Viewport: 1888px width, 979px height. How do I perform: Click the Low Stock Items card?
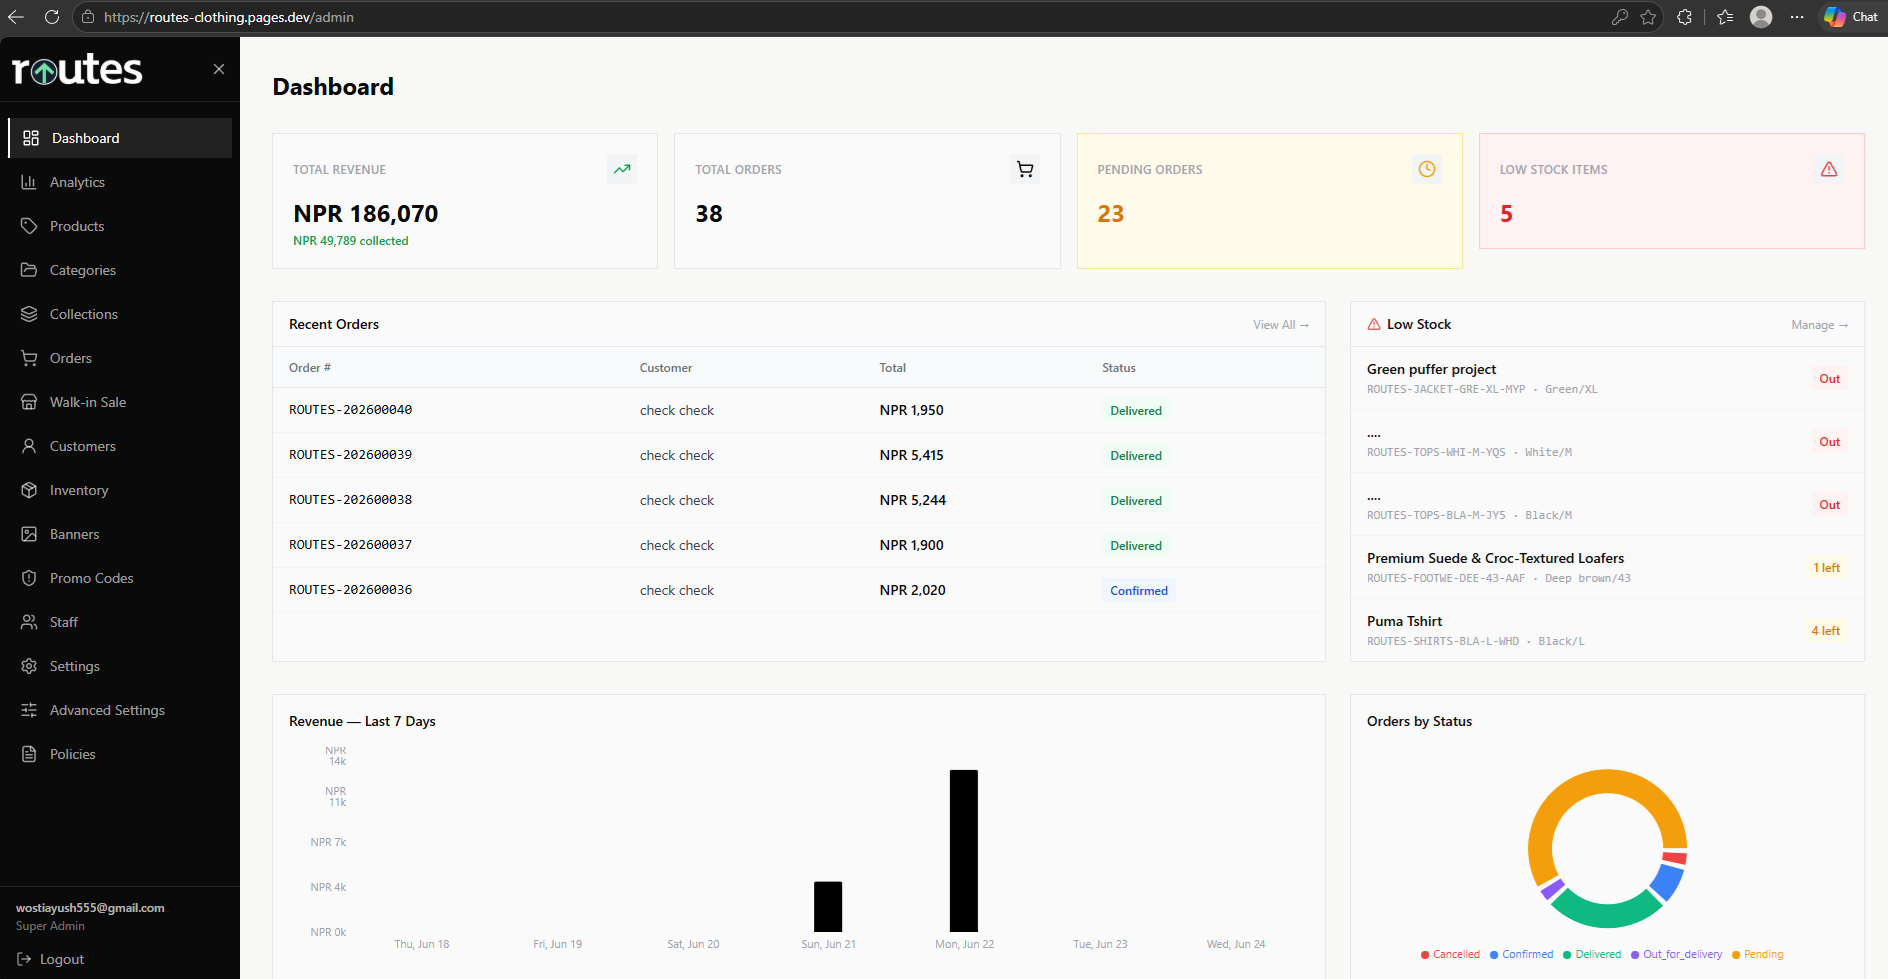(x=1671, y=191)
